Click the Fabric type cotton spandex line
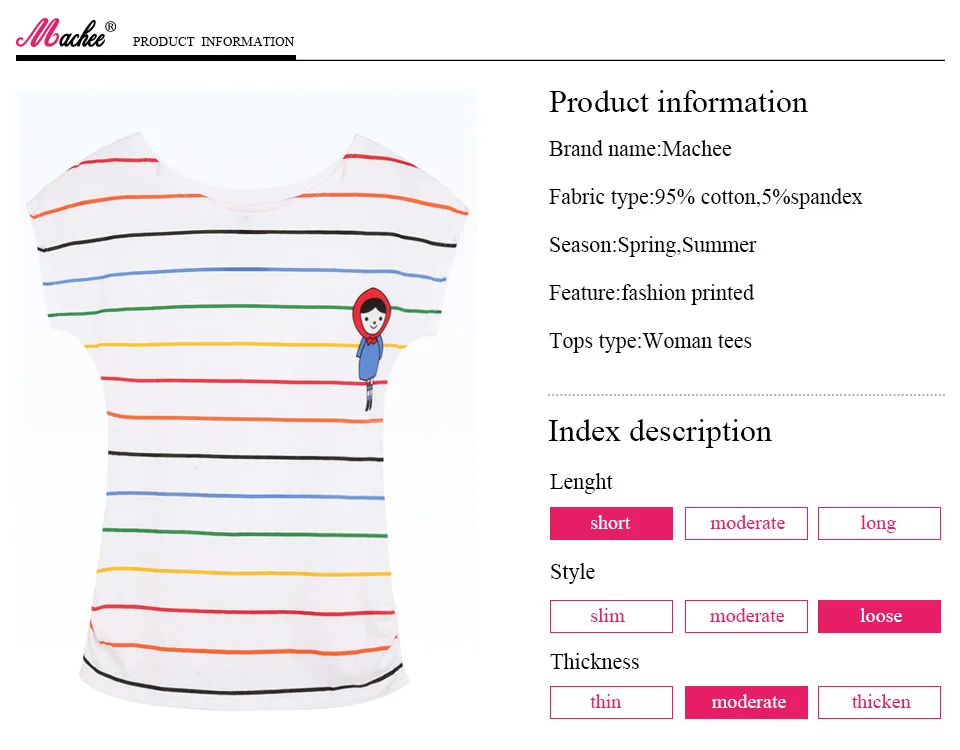Screen dimensions: 960x750 (705, 197)
